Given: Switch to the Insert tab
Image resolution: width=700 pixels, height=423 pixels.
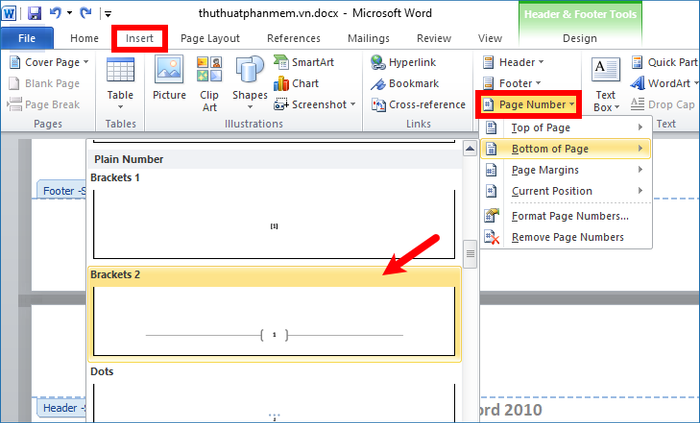Looking at the screenshot, I should click(x=139, y=38).
